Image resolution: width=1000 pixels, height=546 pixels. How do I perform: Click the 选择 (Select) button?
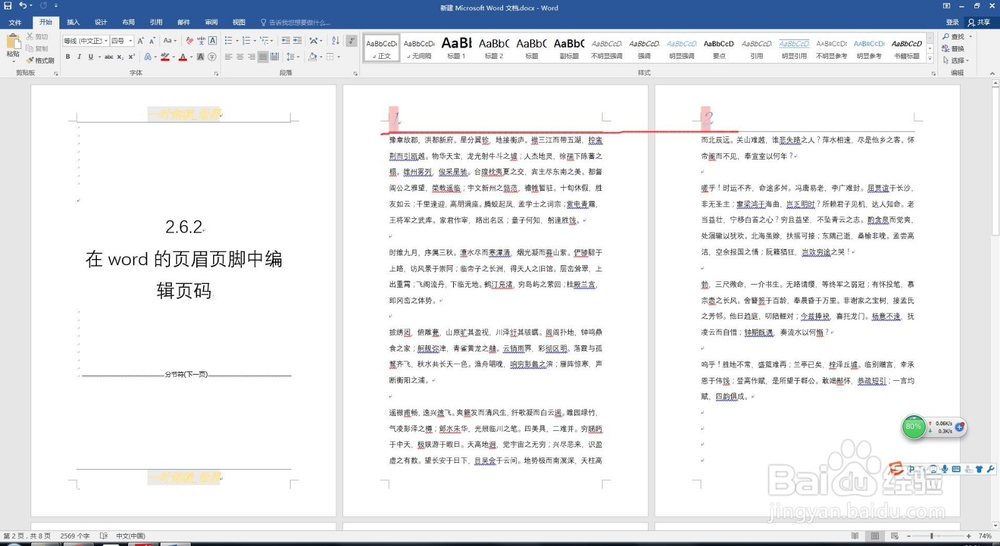[x=957, y=61]
